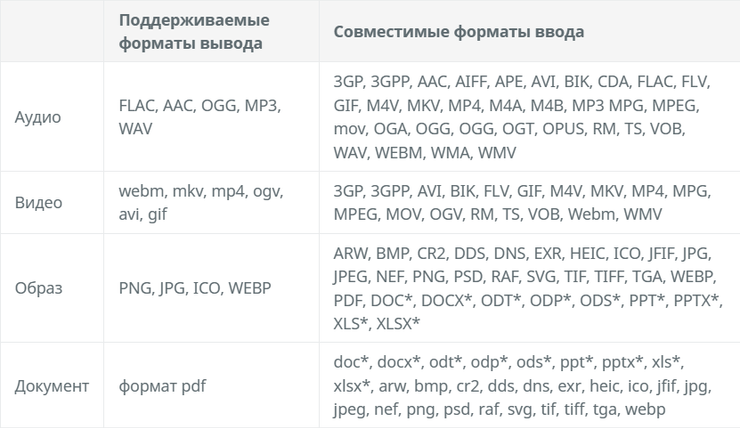Select the "Образ" row label
Image resolution: width=740 pixels, height=428 pixels.
(40, 289)
